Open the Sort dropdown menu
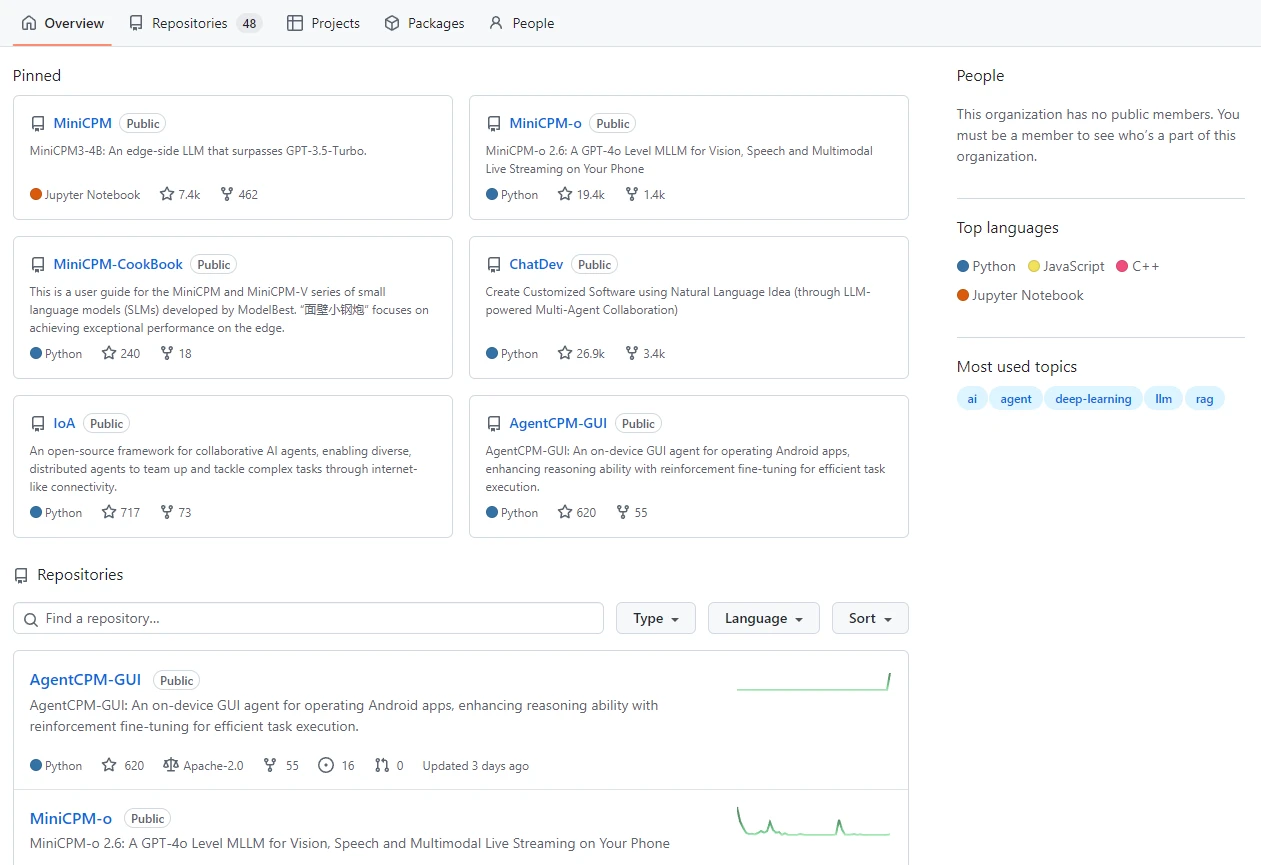1261x865 pixels. coord(869,619)
